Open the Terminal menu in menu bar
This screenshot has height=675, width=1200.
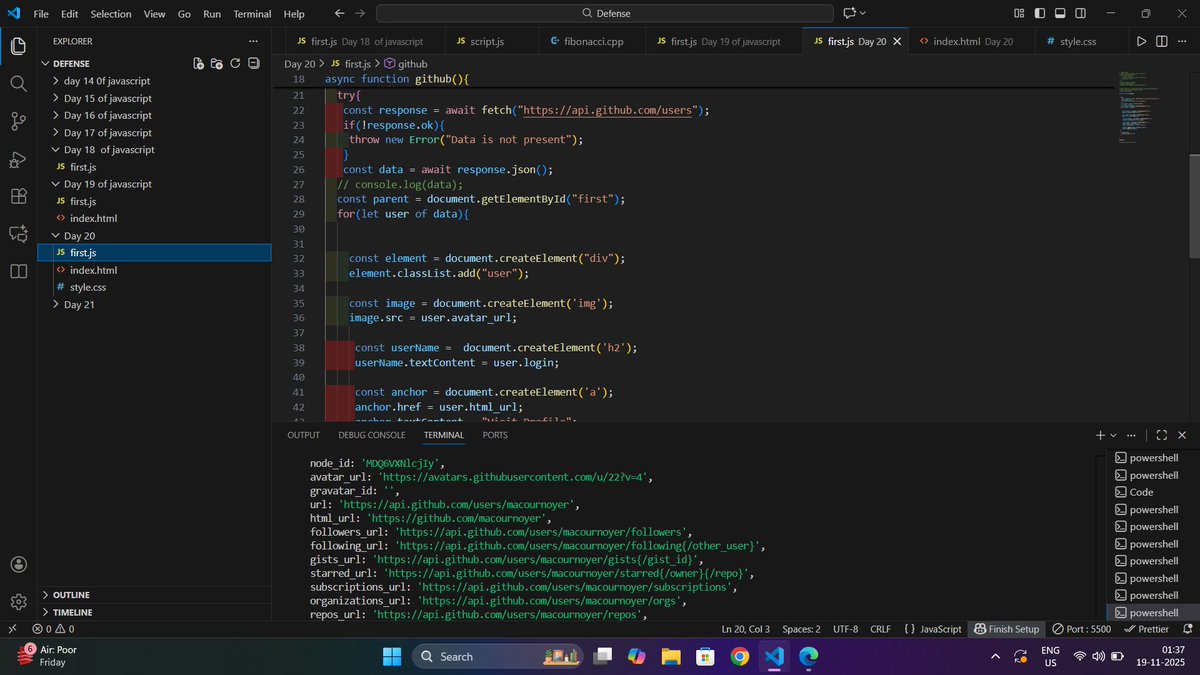click(252, 14)
